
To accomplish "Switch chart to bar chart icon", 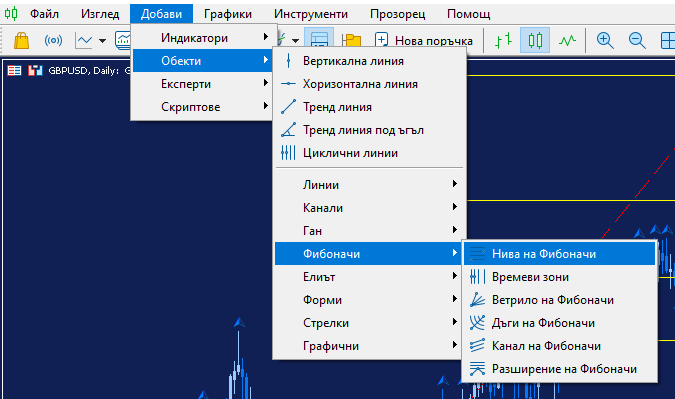I will [x=503, y=40].
